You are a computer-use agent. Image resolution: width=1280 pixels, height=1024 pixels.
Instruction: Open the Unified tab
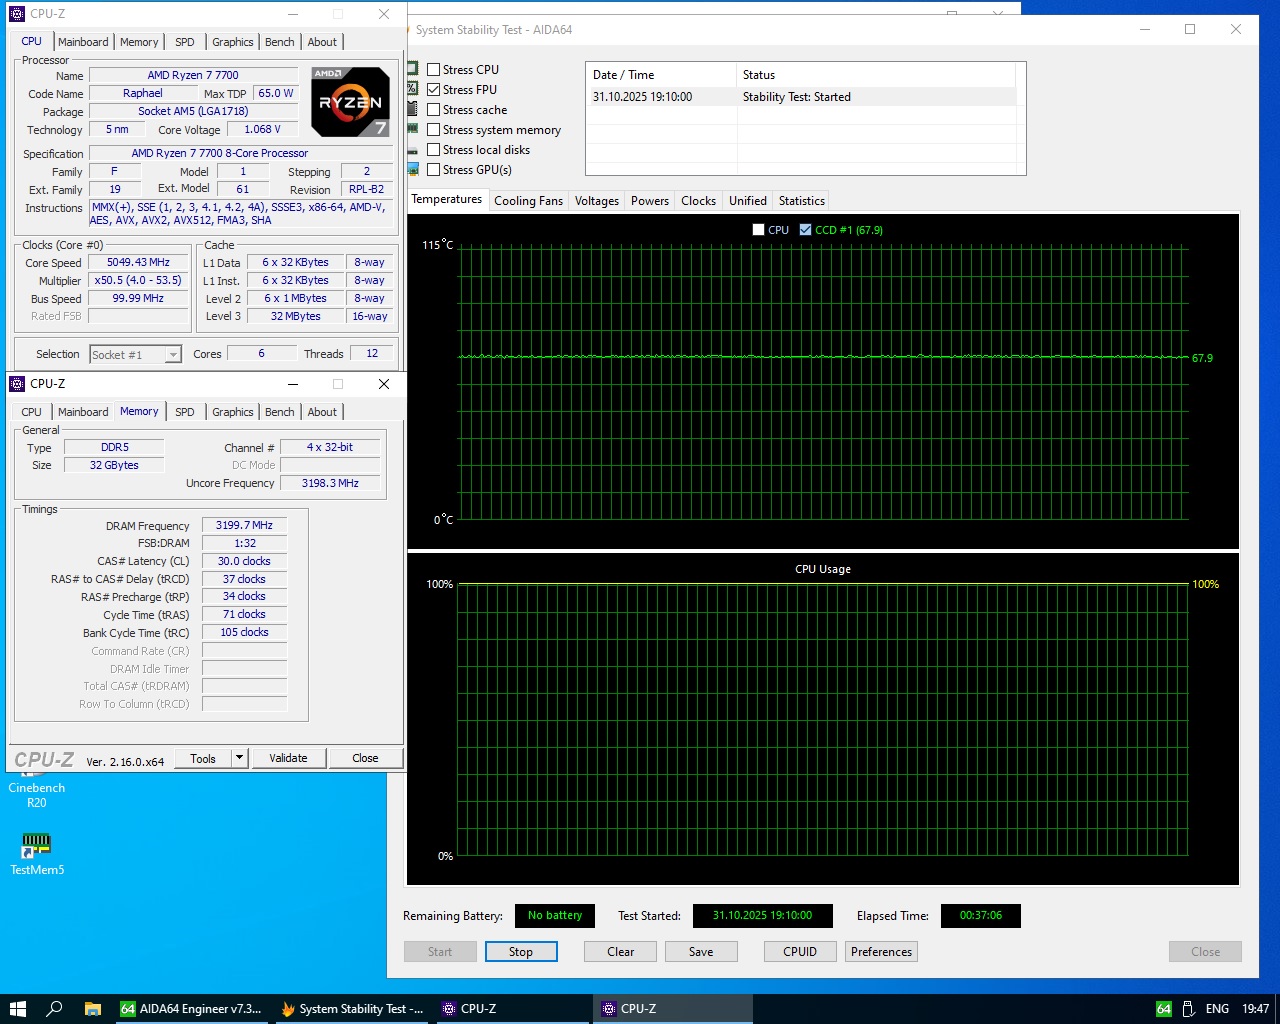tap(748, 201)
